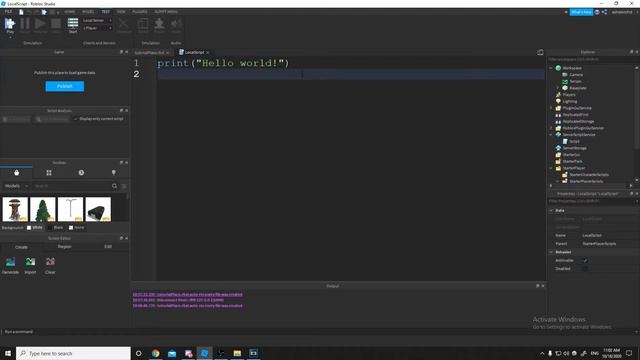Click the Toolbox search magnifier icon
This screenshot has height=360, width=640.
click(115, 186)
